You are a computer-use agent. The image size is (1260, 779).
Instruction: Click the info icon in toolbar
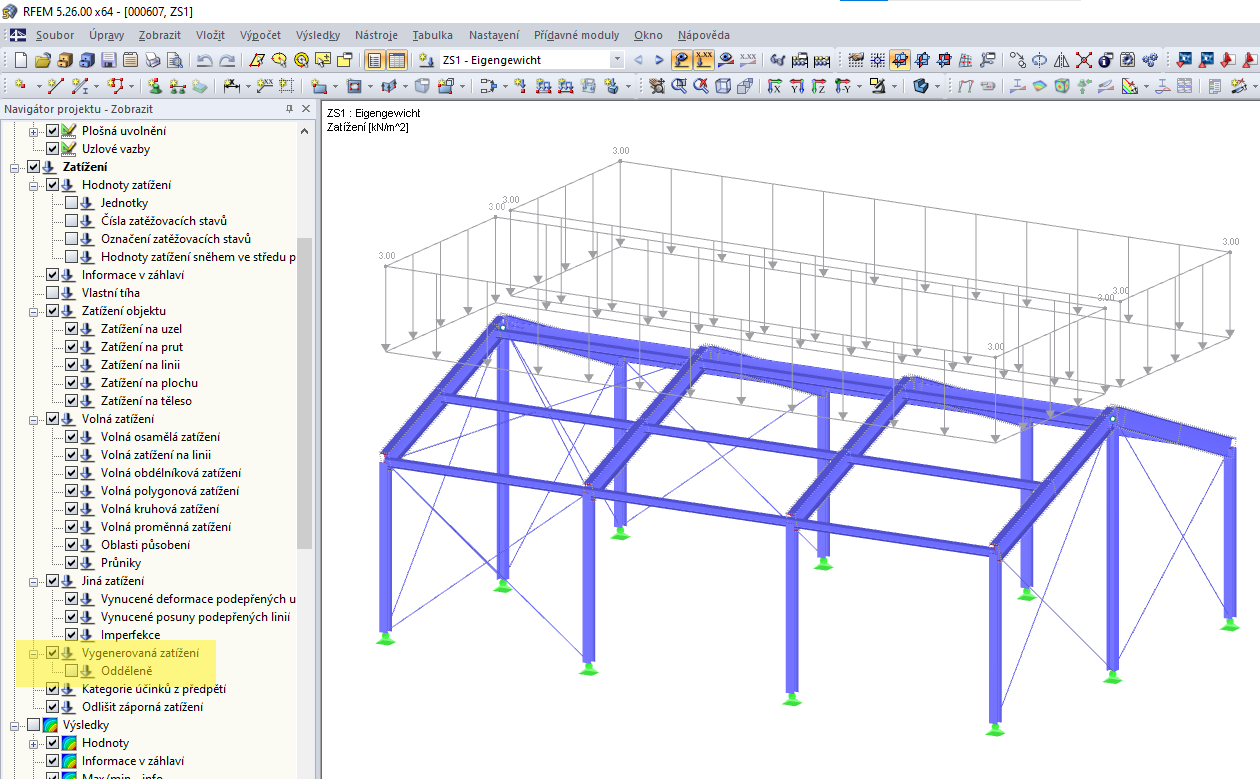(x=1105, y=60)
